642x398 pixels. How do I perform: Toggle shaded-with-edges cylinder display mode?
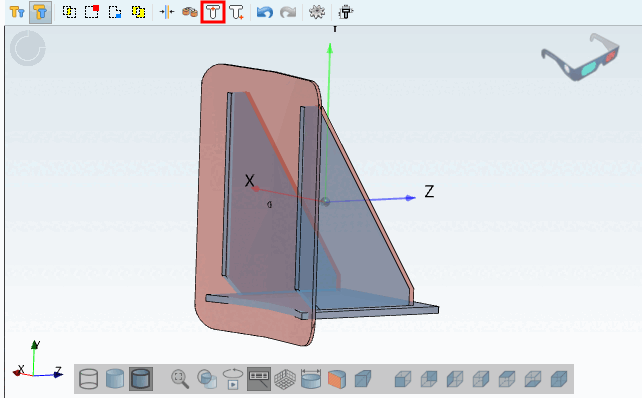pyautogui.click(x=141, y=379)
